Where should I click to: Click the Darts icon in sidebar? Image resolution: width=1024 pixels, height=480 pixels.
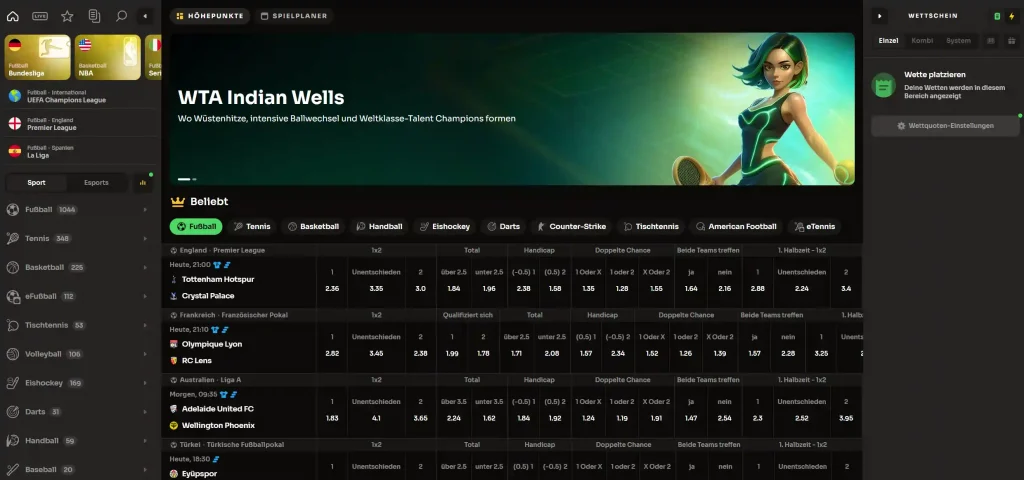[x=12, y=411]
